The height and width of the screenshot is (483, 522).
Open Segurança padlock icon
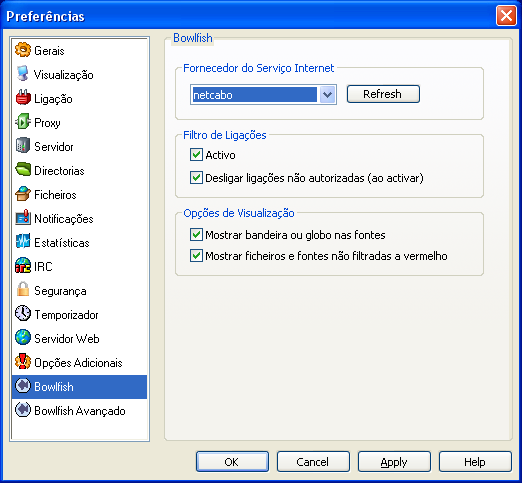23,290
